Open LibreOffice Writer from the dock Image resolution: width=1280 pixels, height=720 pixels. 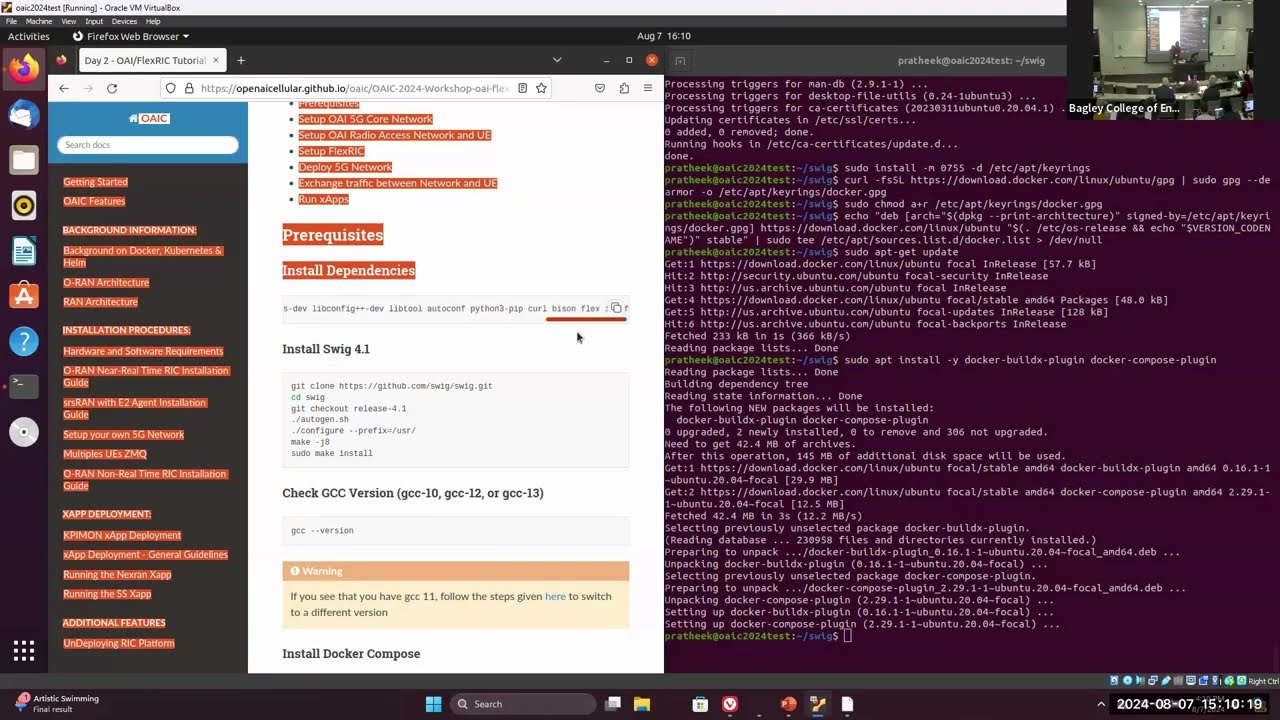(24, 251)
